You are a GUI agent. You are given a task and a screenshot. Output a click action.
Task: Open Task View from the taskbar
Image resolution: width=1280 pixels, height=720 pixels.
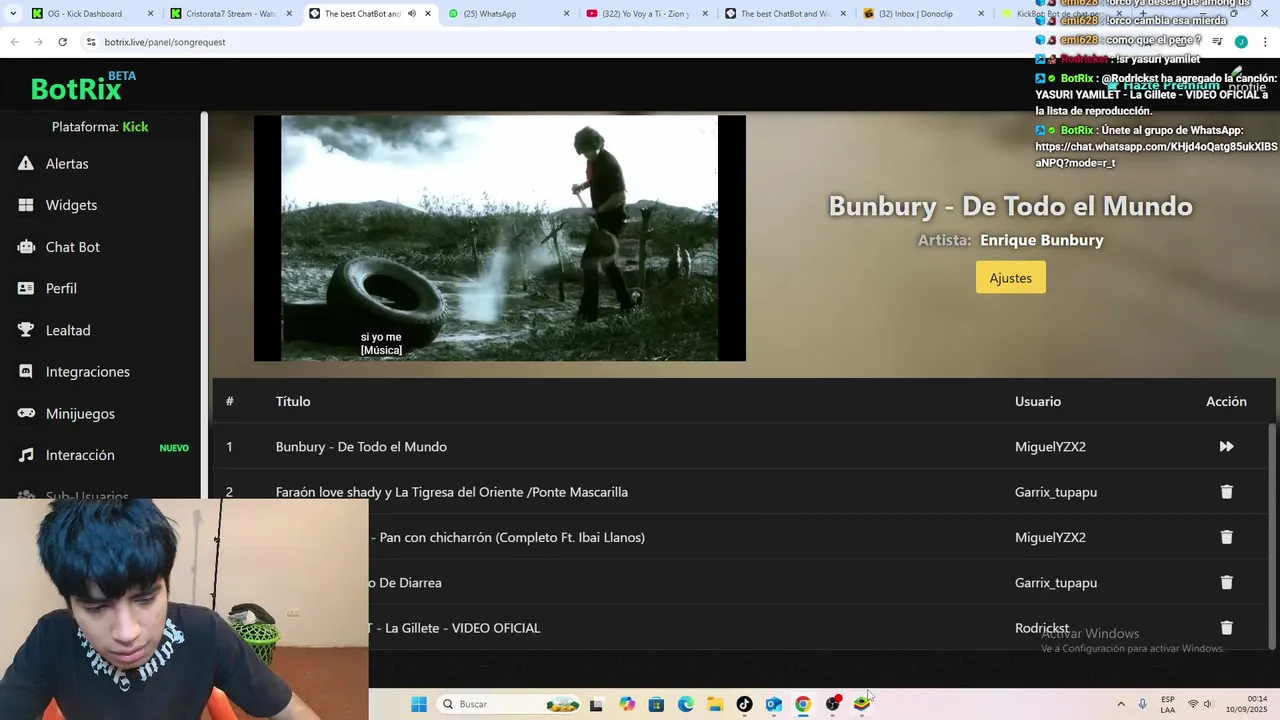pyautogui.click(x=596, y=704)
